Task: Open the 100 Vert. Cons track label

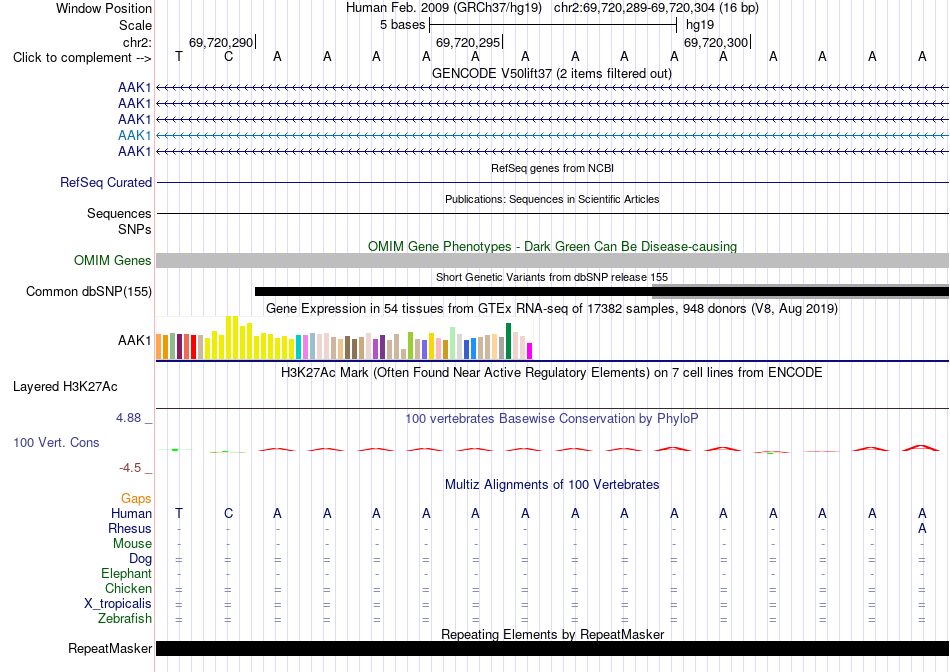Action: coord(56,442)
